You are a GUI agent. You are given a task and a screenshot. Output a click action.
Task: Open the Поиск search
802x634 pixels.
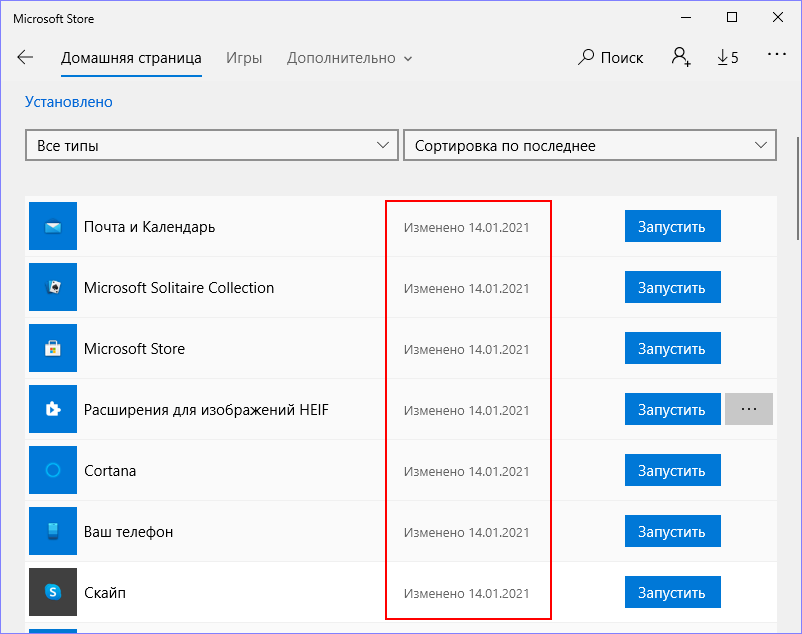pyautogui.click(x=610, y=57)
